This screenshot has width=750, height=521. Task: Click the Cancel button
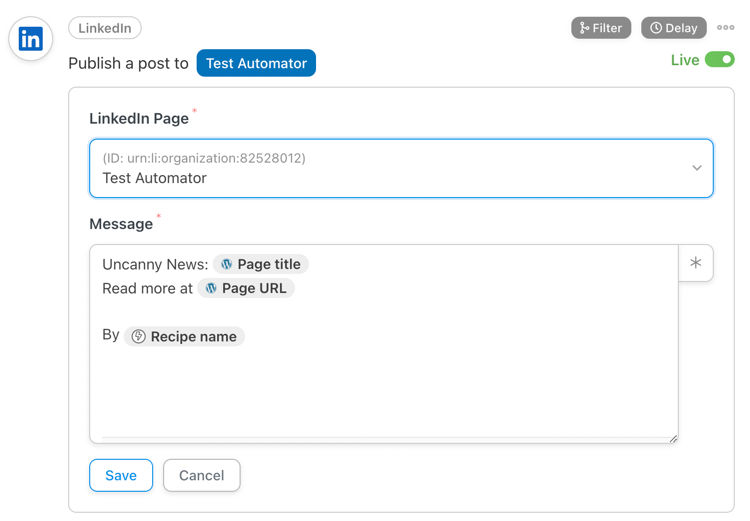click(x=202, y=476)
